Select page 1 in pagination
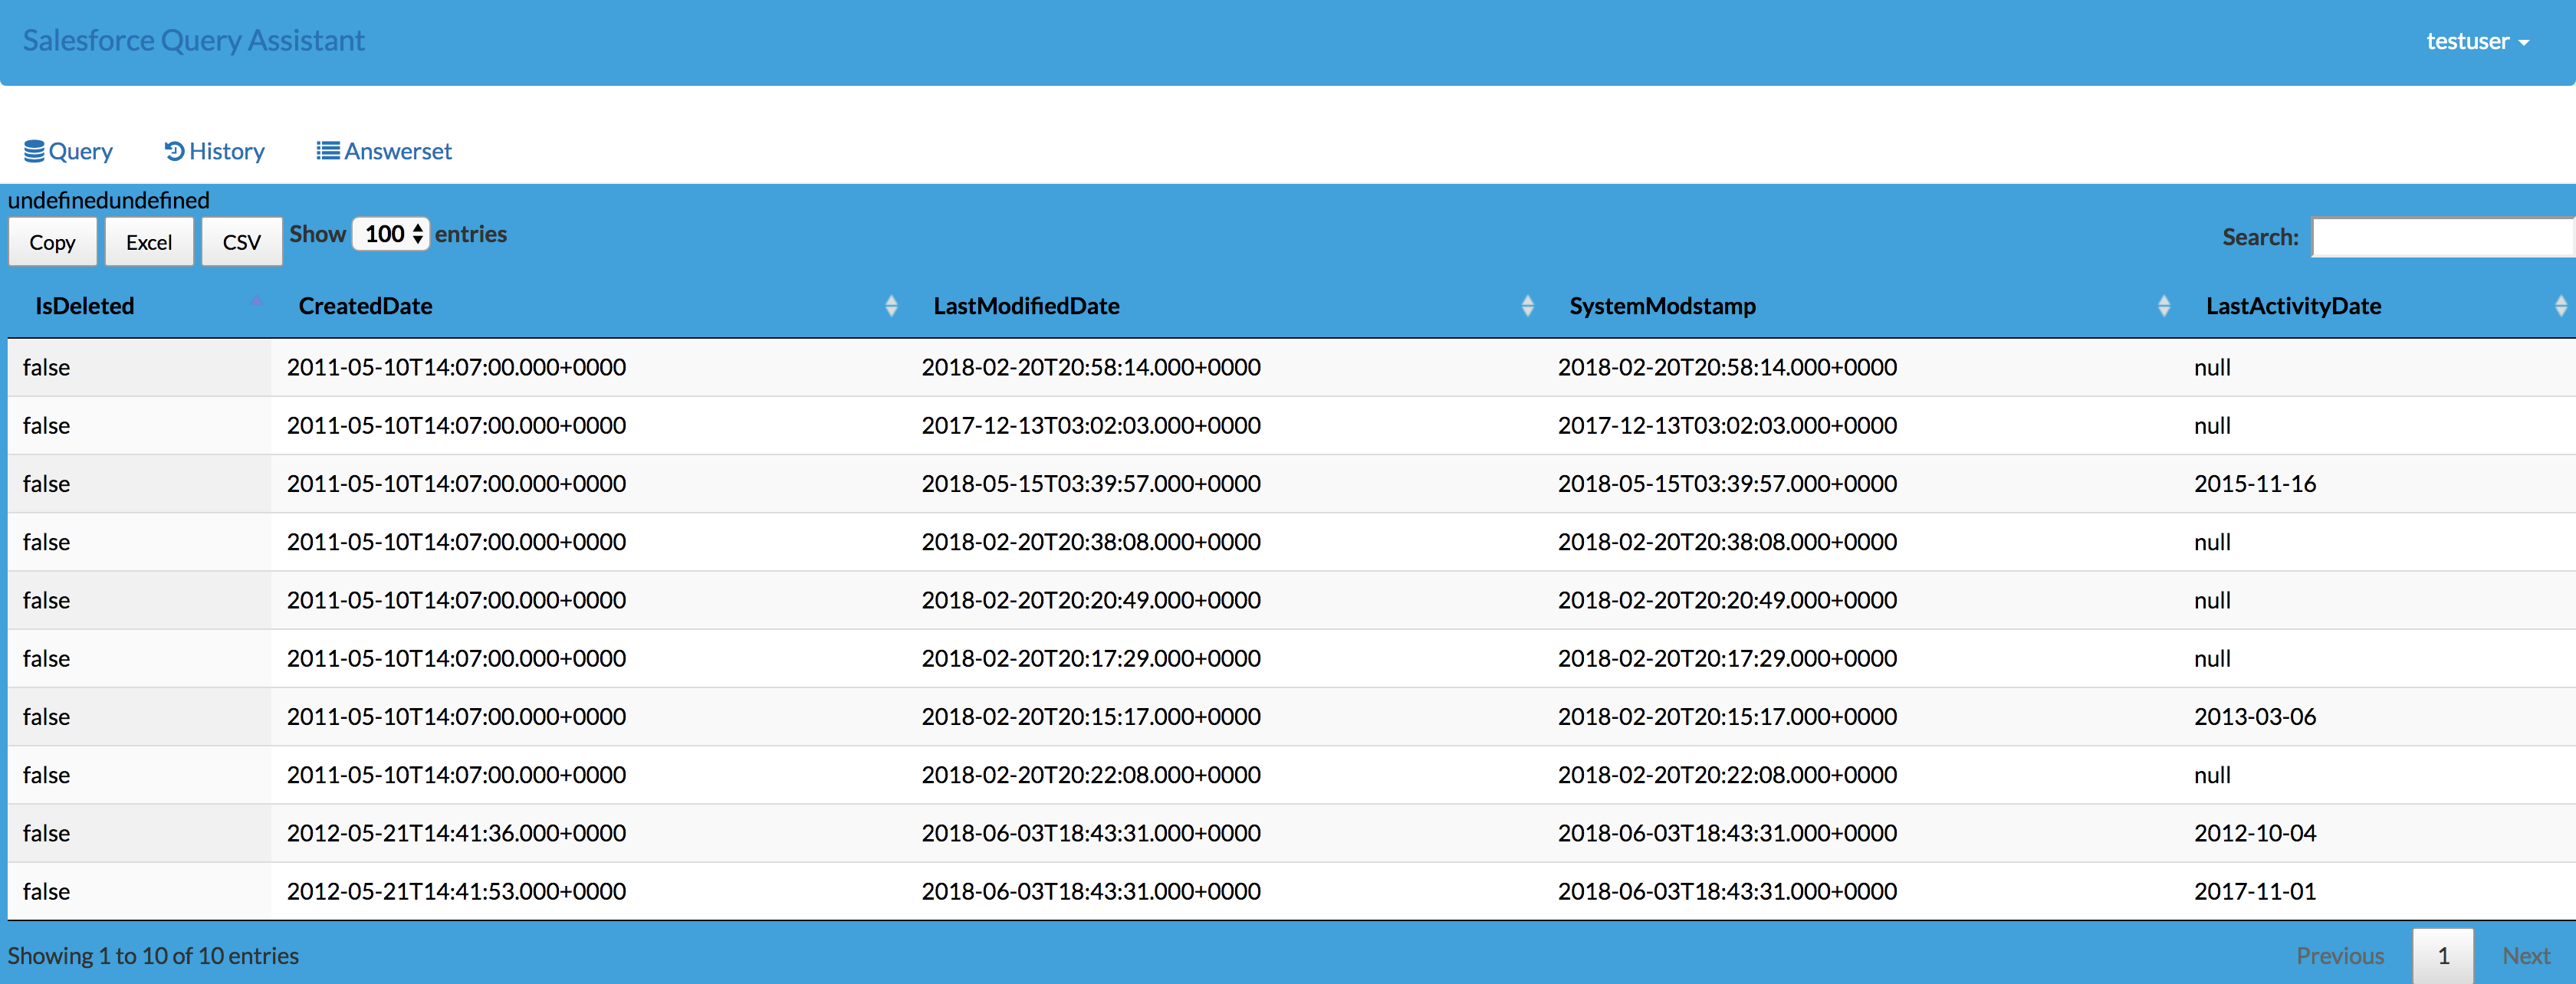The image size is (2576, 984). [x=2443, y=956]
